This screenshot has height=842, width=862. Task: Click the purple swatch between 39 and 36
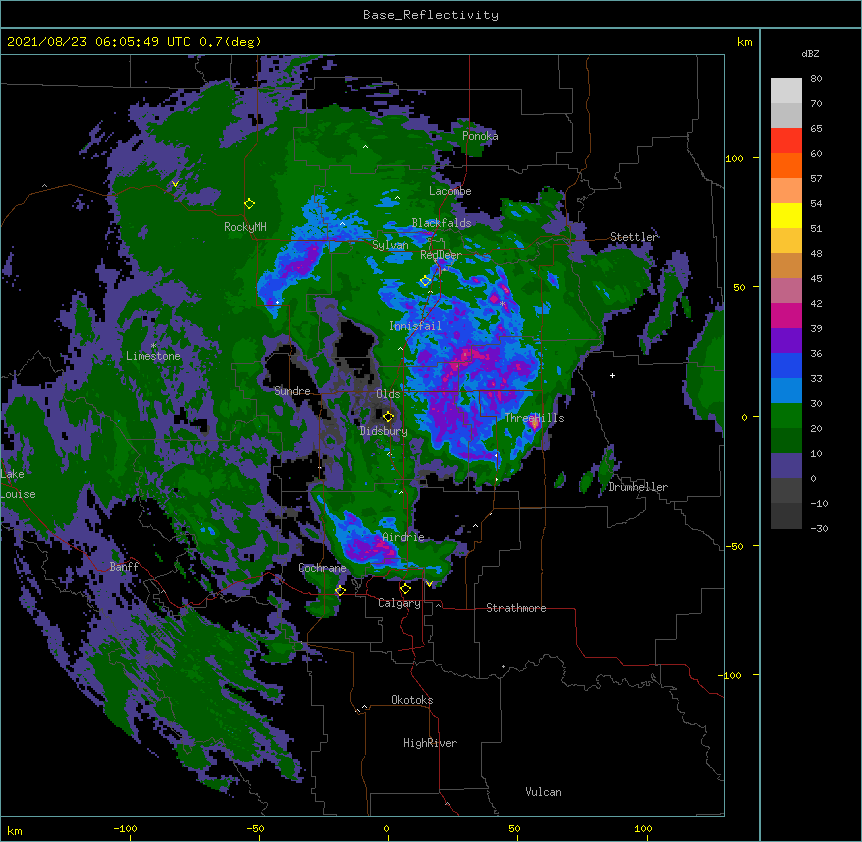click(x=786, y=341)
